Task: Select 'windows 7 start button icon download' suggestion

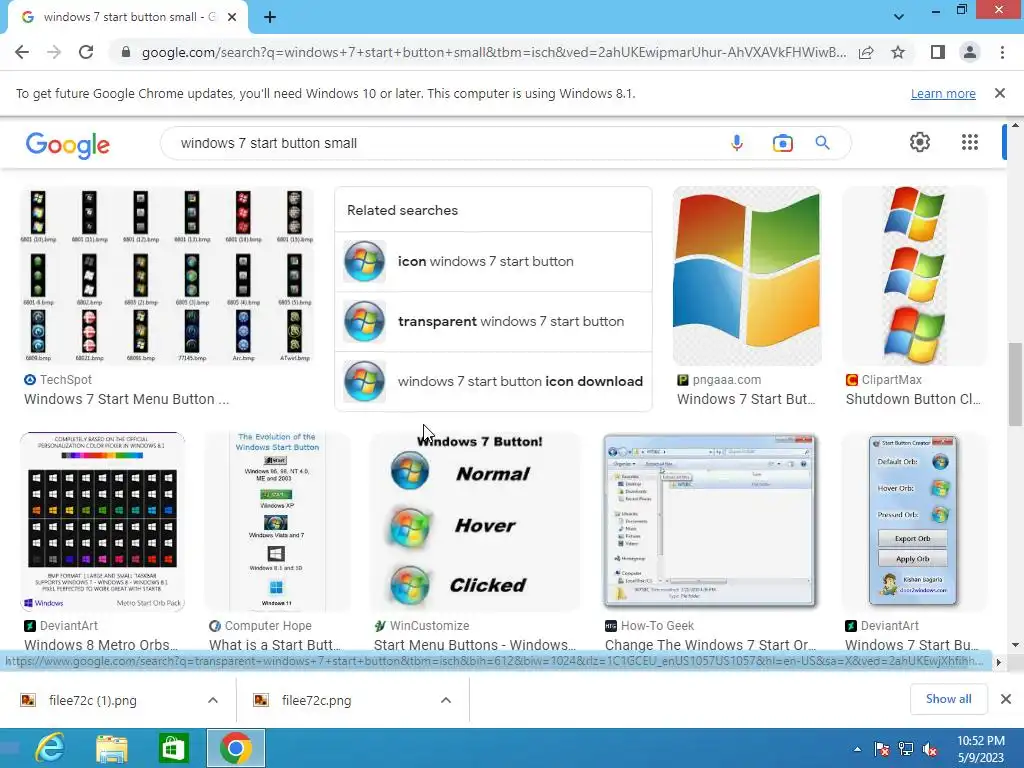Action: (493, 381)
